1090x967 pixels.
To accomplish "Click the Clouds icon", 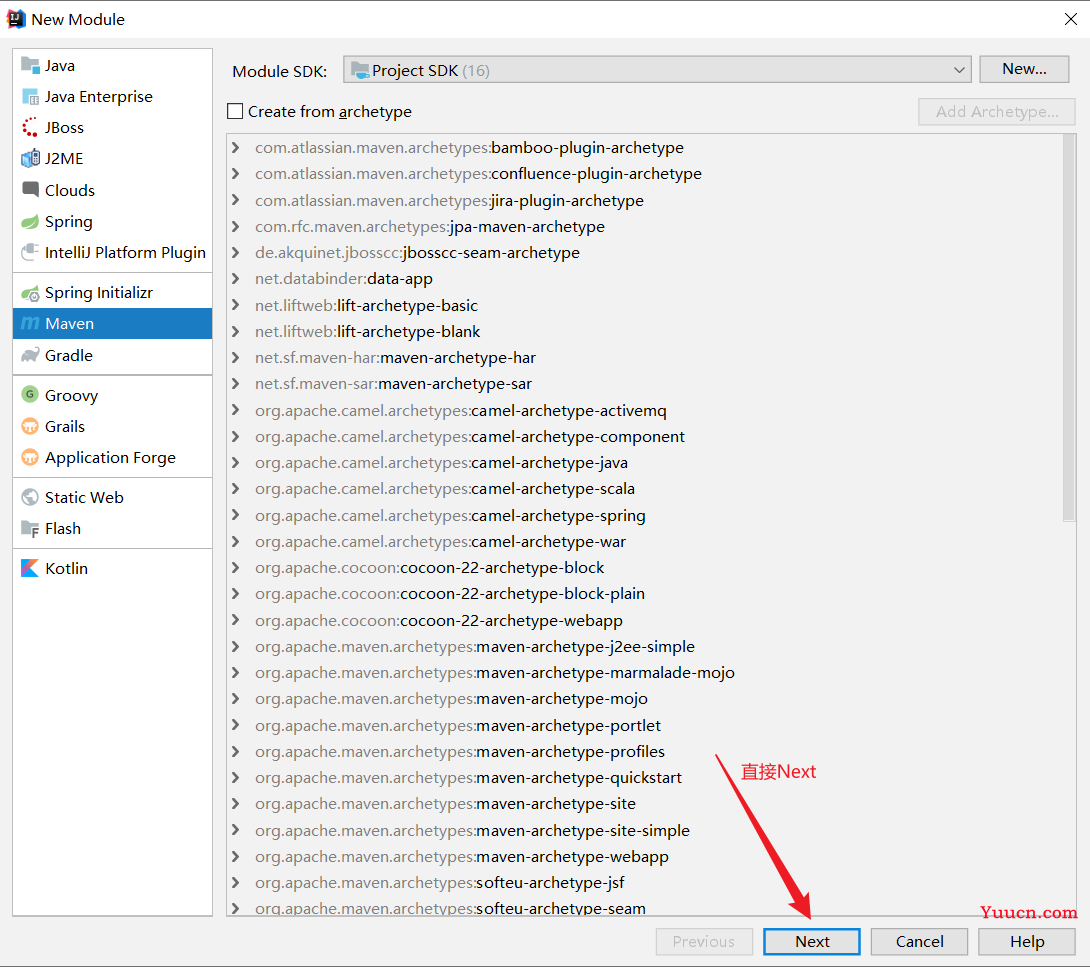I will pos(30,190).
